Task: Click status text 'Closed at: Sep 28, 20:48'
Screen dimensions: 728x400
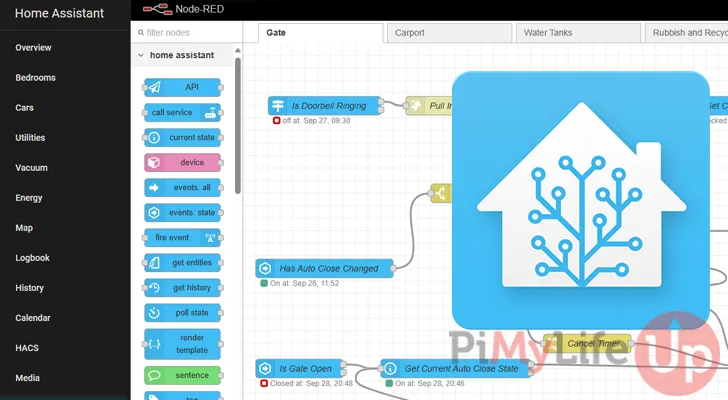Action: click(312, 383)
